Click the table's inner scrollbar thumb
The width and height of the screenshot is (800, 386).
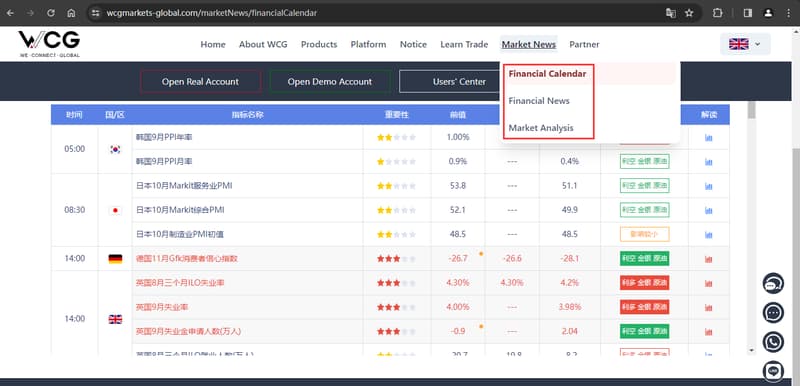(x=752, y=110)
